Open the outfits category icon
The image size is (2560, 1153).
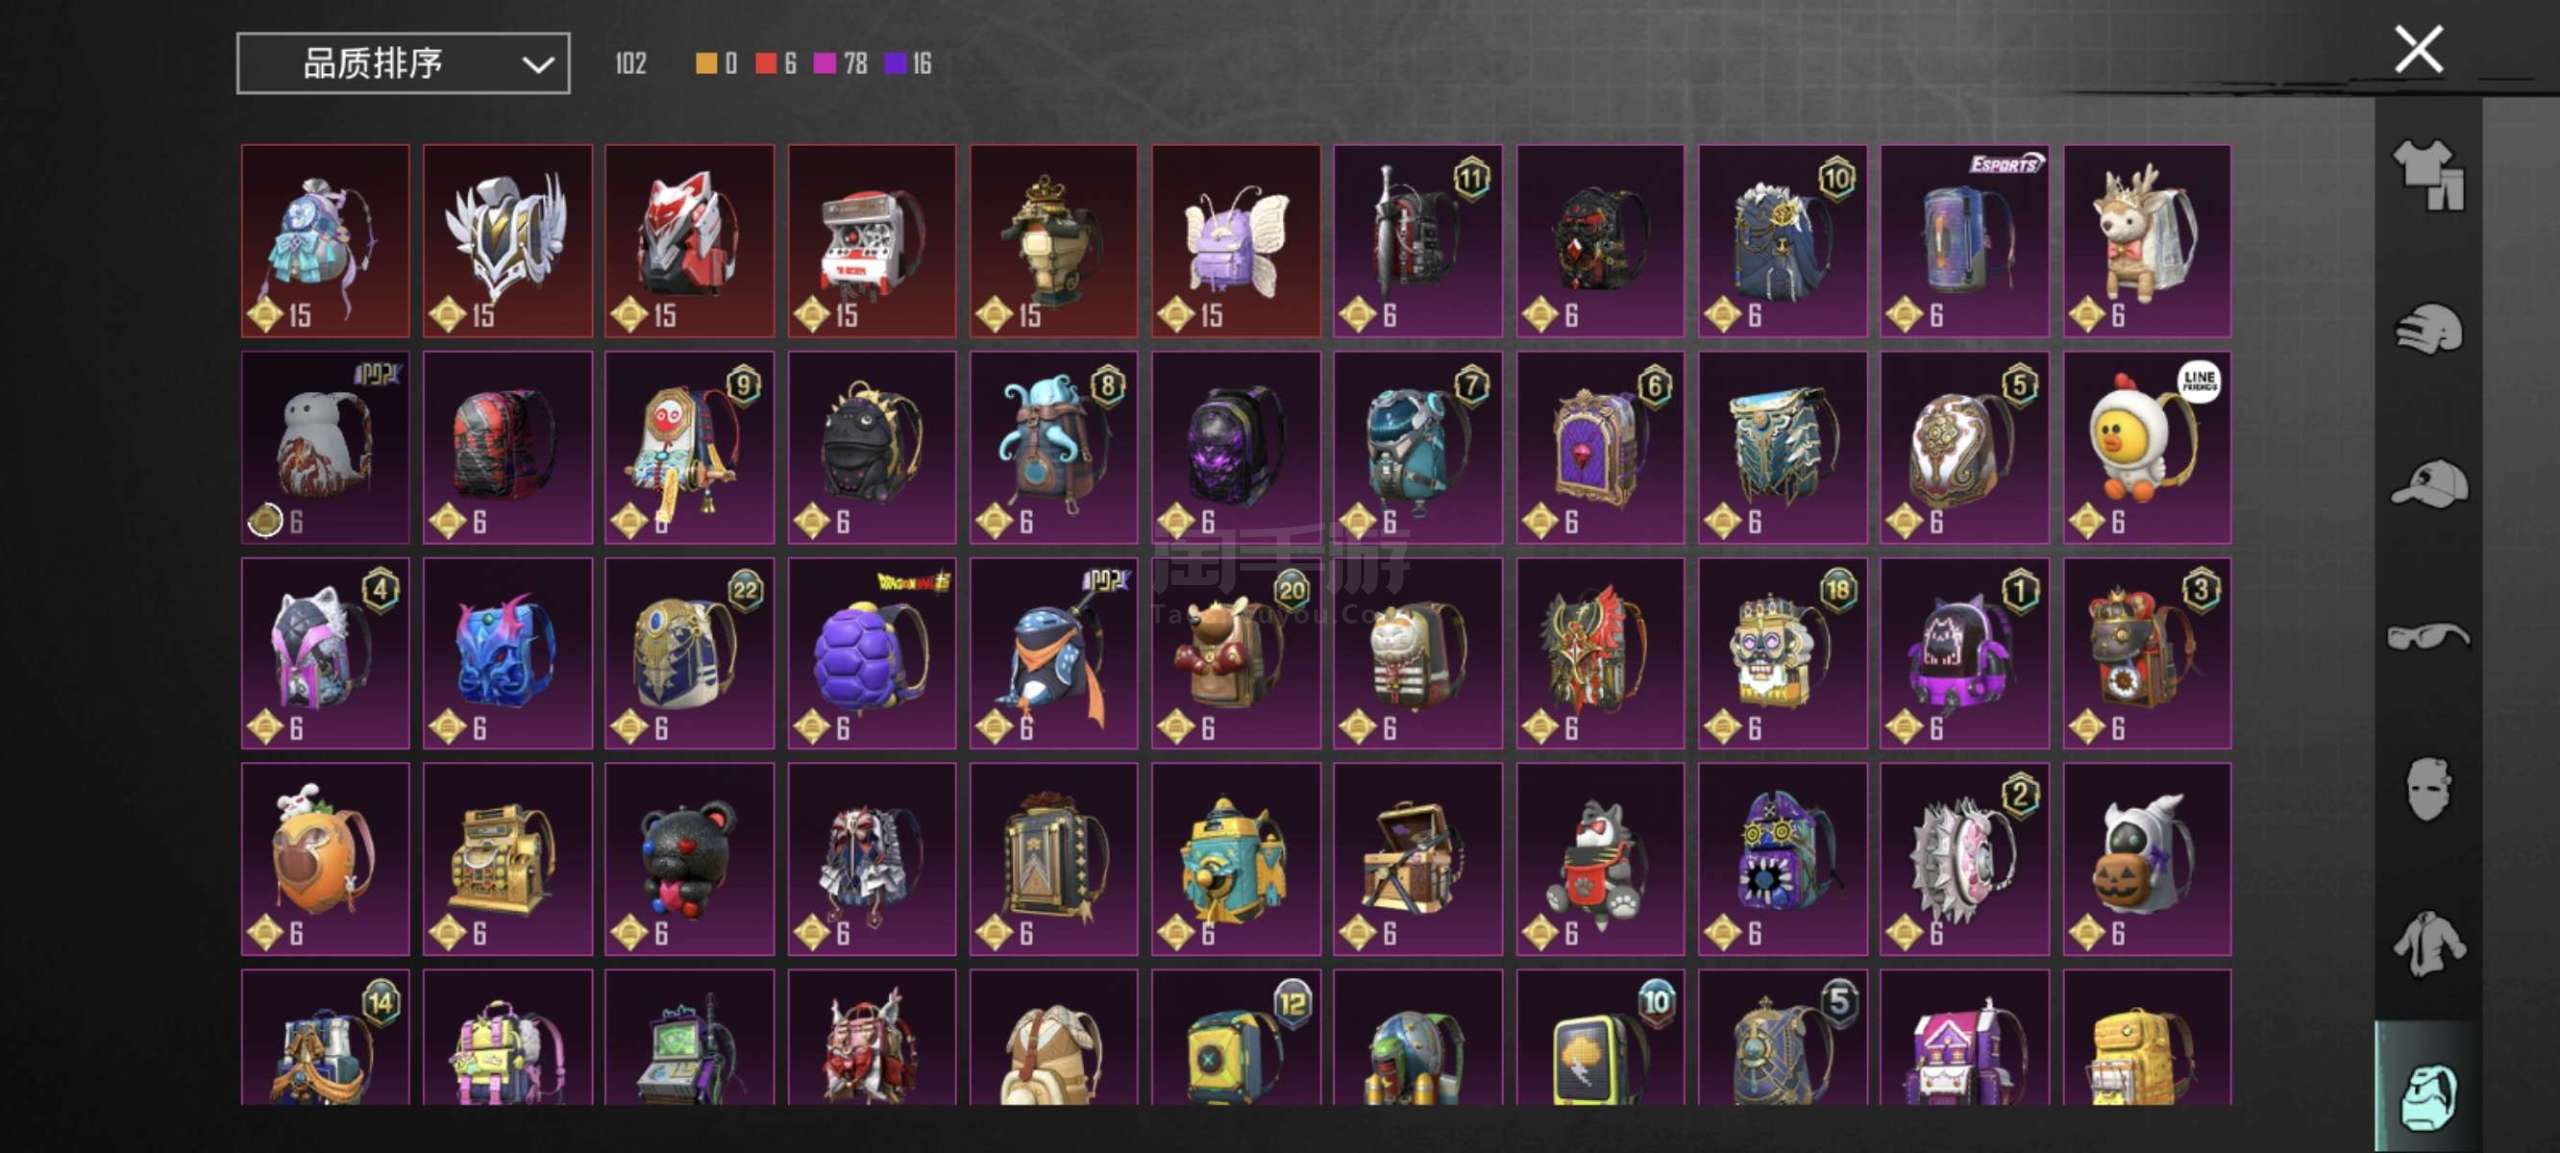coord(2428,173)
